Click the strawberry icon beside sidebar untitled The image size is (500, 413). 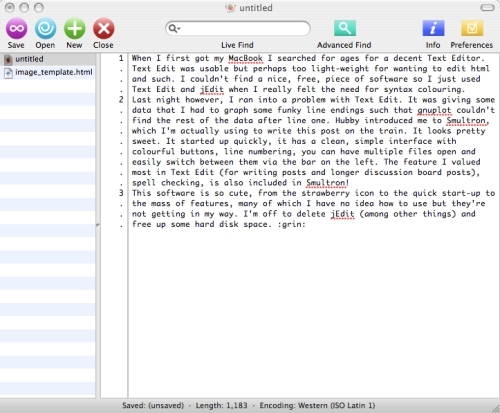coord(8,60)
